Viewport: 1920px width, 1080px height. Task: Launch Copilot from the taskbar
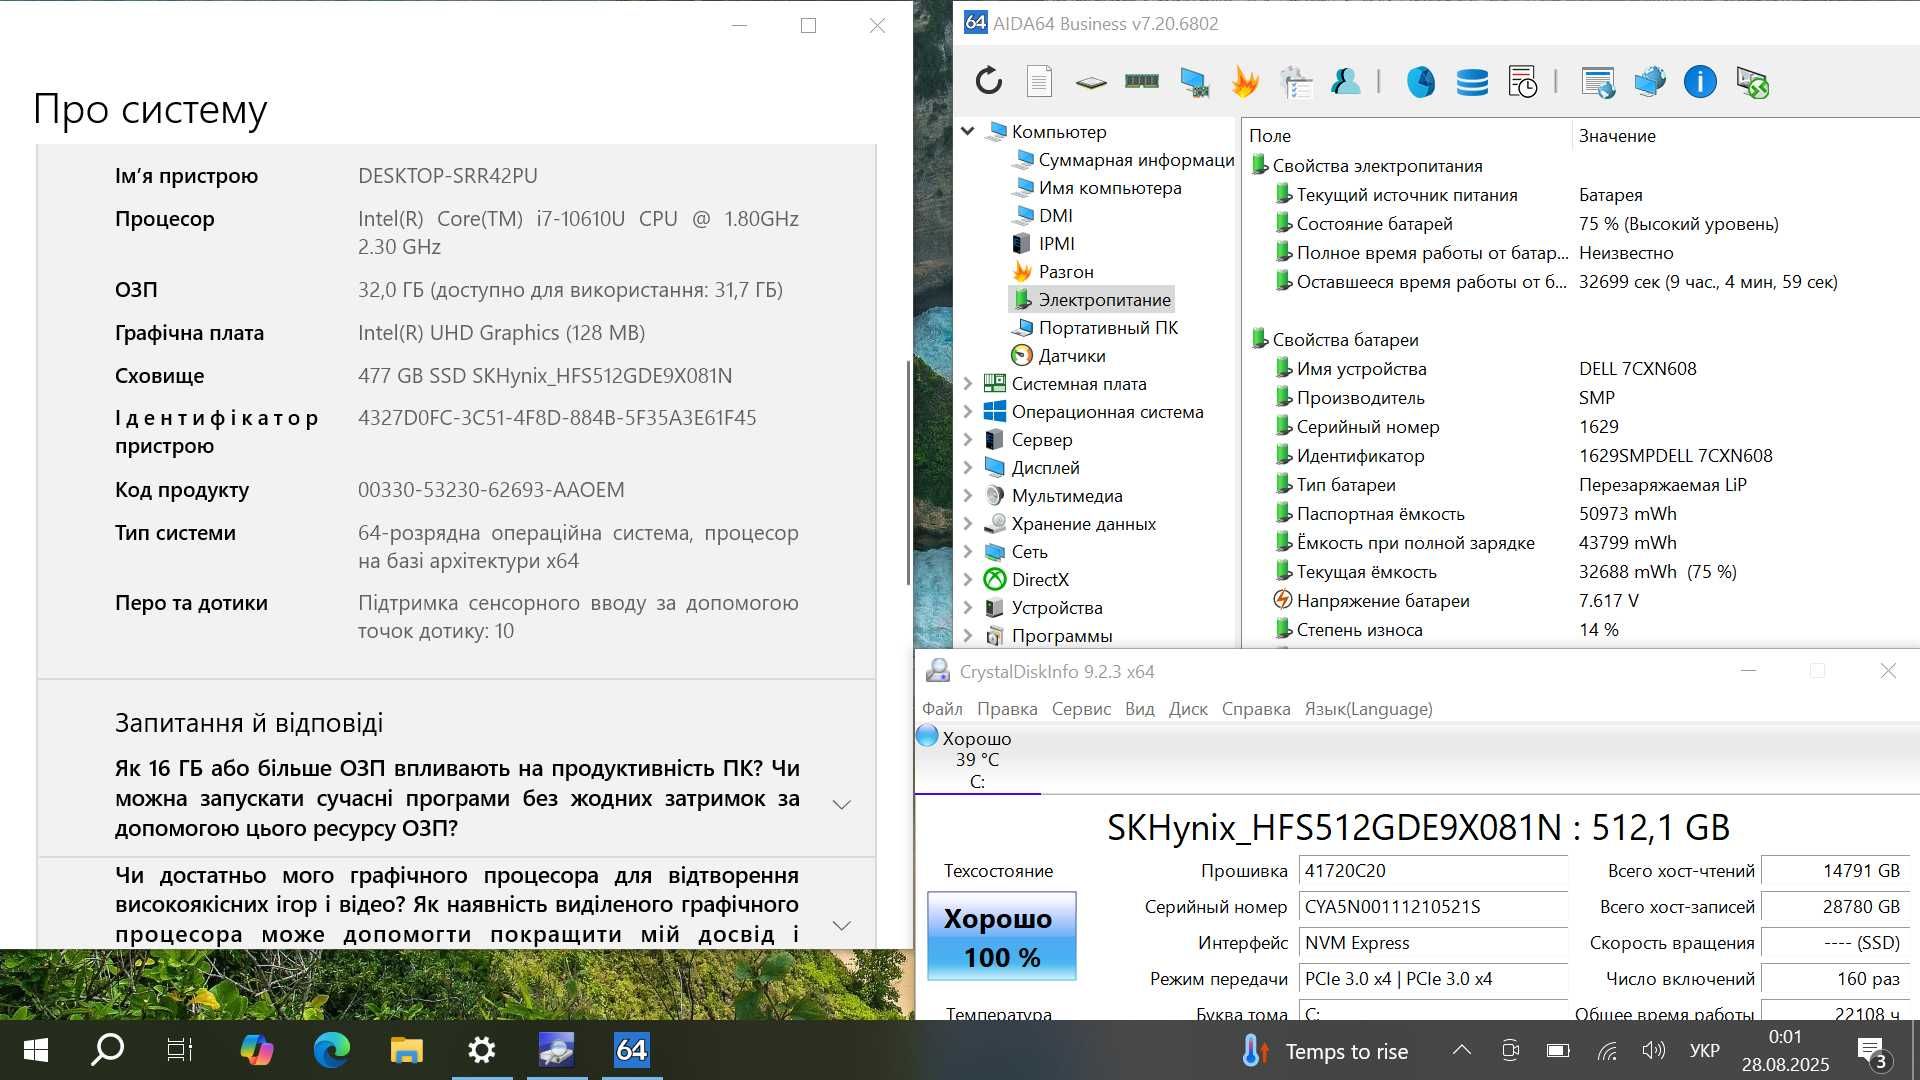(x=256, y=1050)
